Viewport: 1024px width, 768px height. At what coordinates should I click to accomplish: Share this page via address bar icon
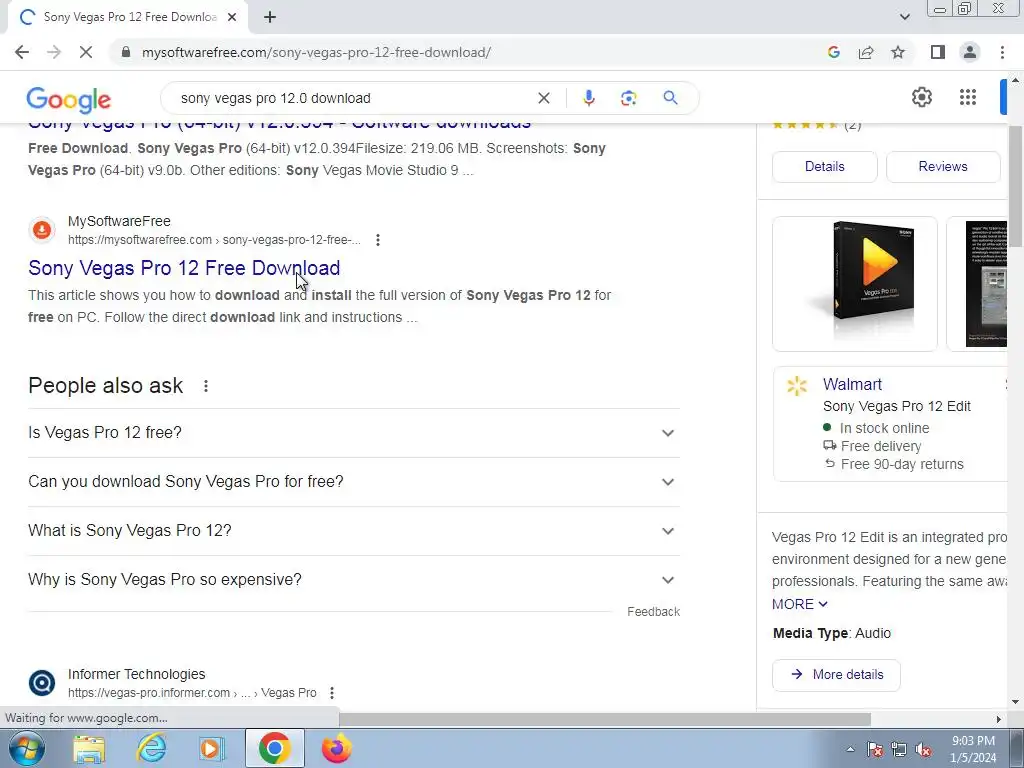coord(866,52)
